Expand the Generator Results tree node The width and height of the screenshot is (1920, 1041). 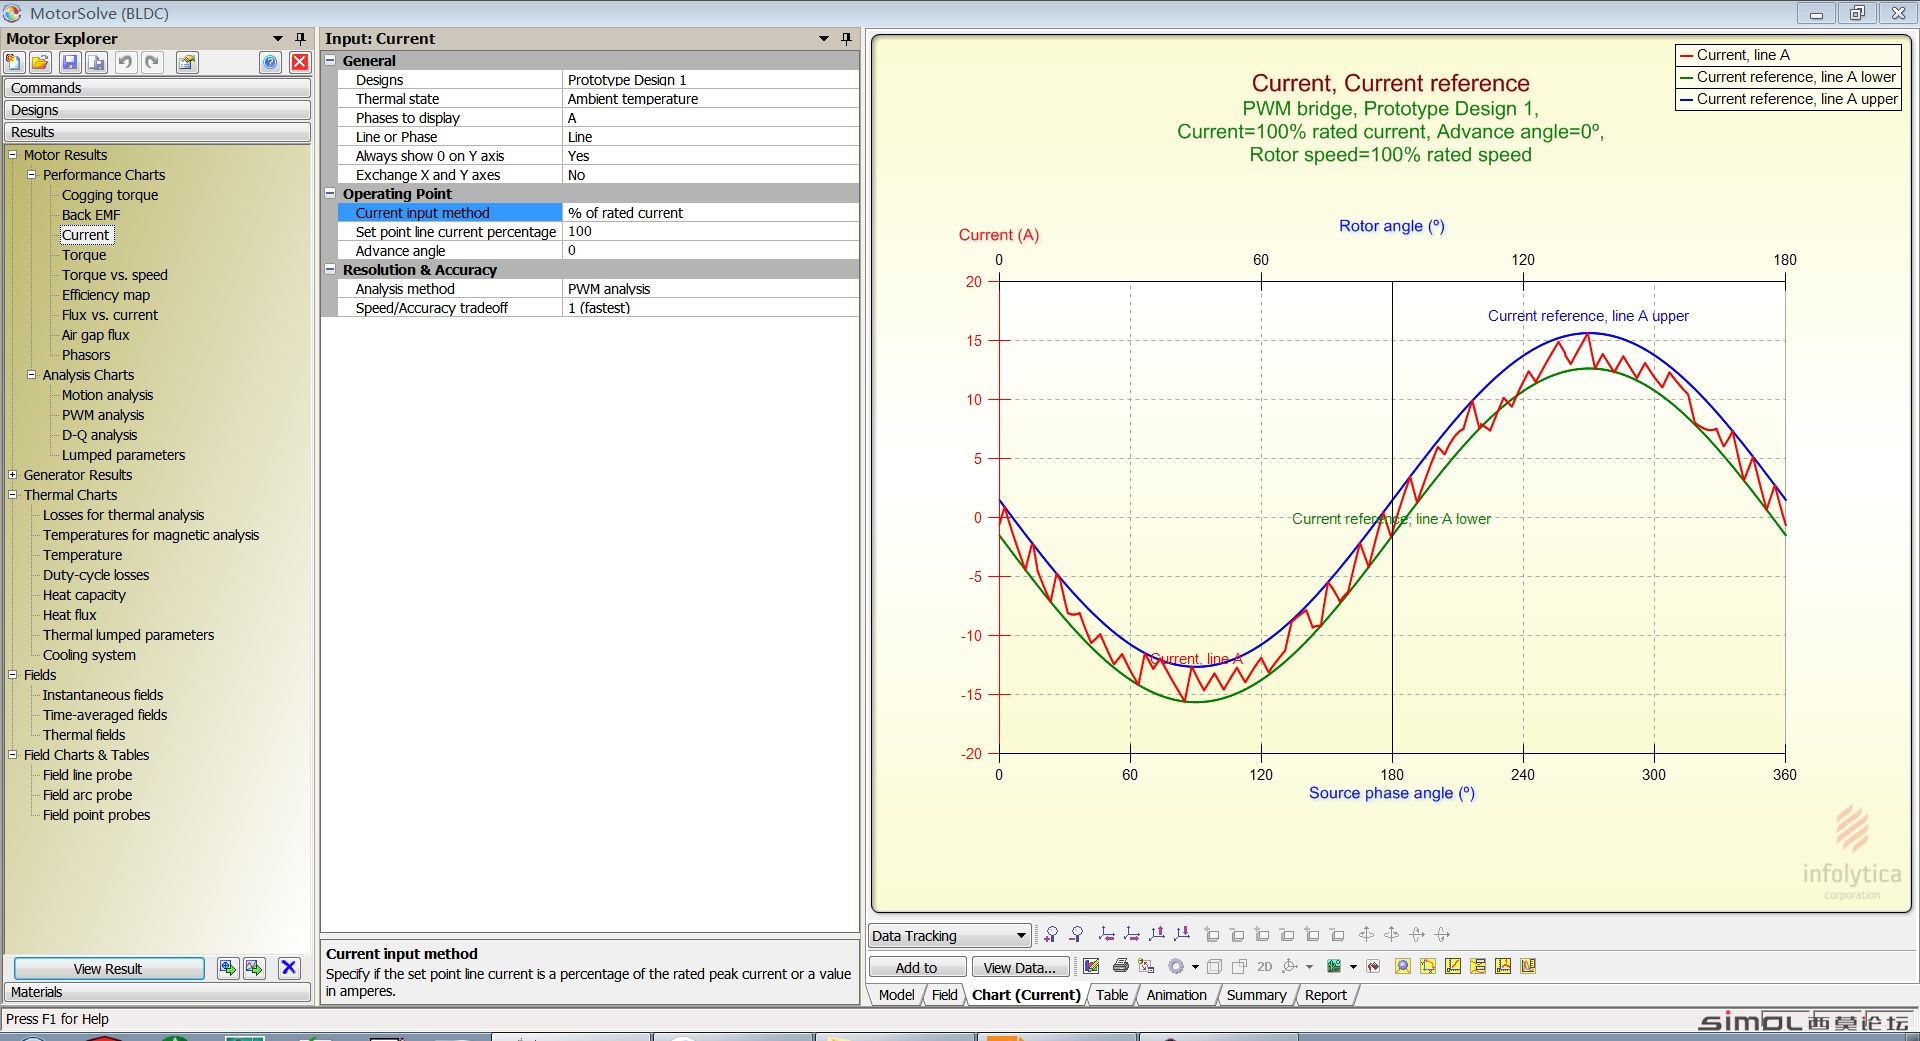[x=12, y=474]
